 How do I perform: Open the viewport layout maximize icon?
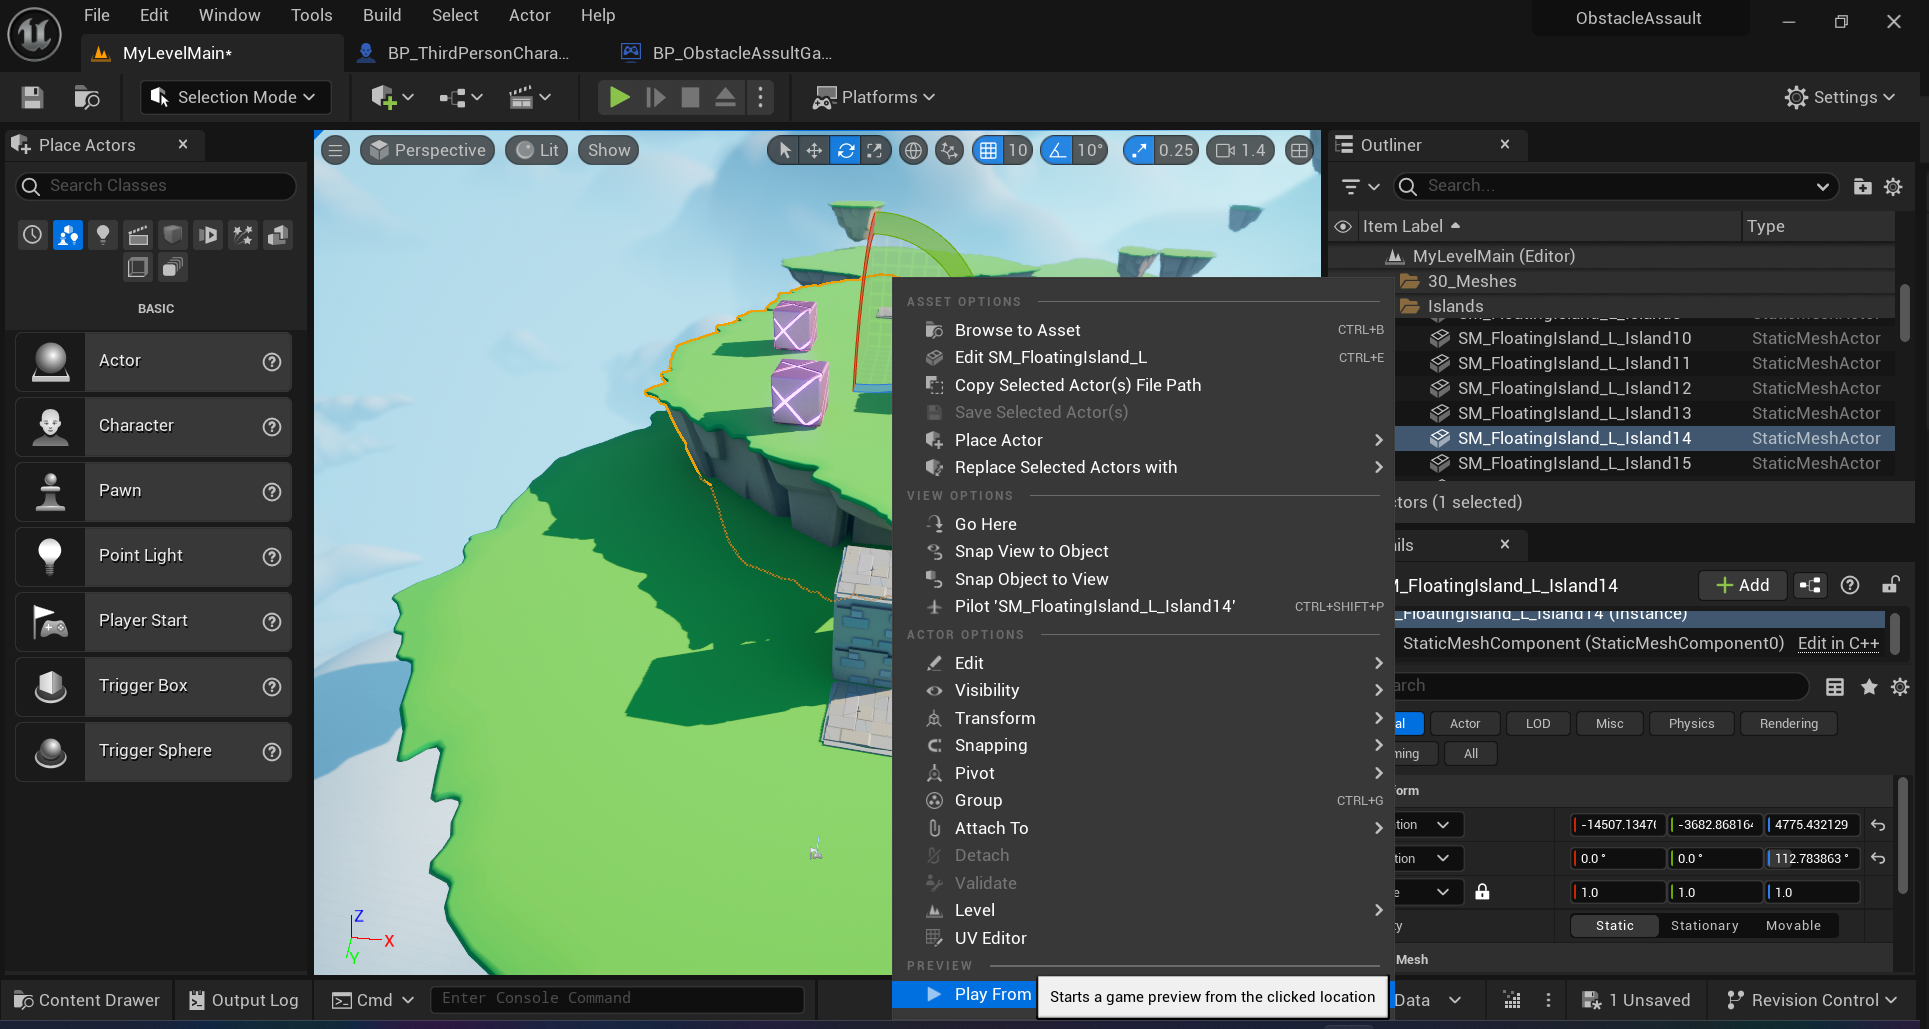[1299, 150]
